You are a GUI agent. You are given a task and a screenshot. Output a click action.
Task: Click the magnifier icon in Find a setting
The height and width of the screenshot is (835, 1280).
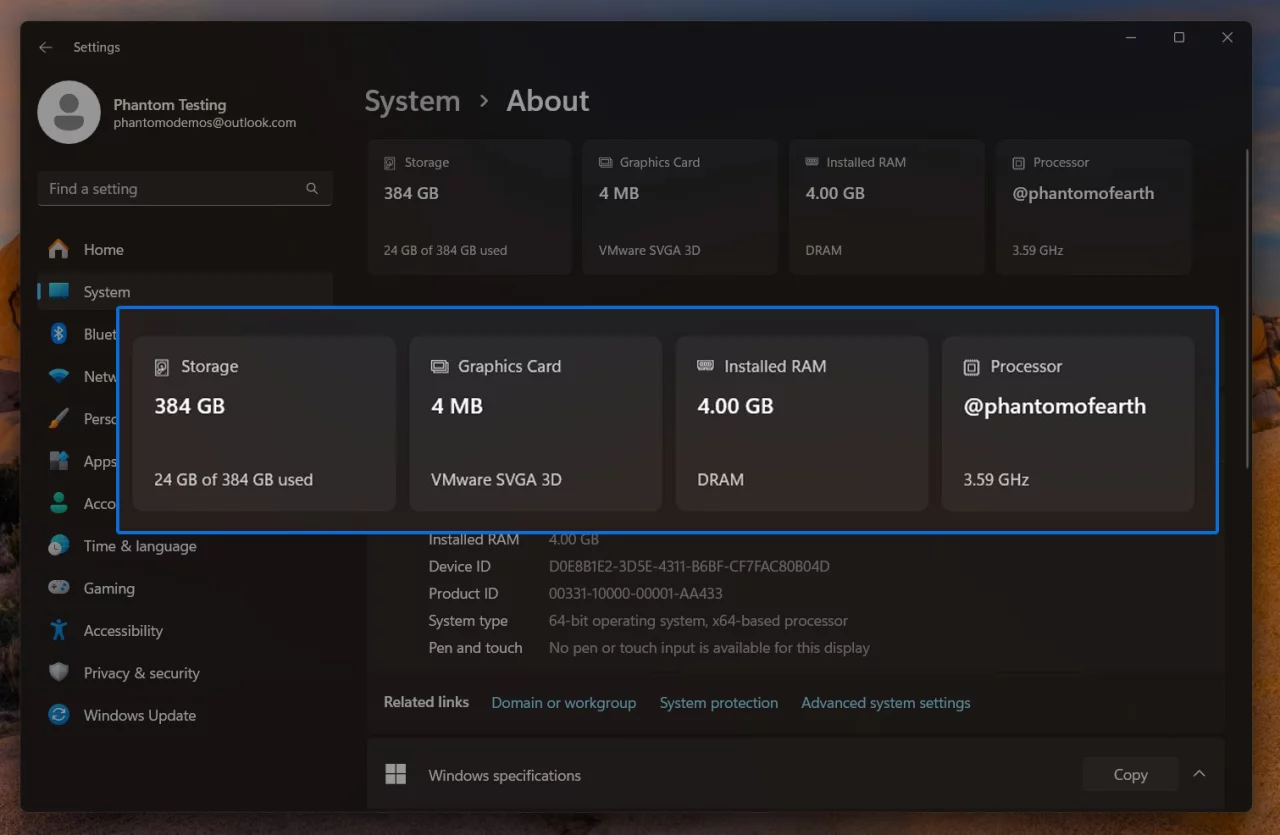[312, 188]
